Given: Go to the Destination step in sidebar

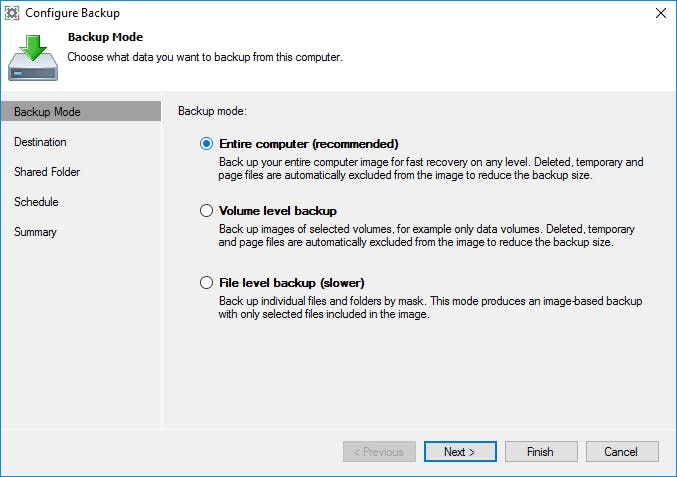Looking at the screenshot, I should [41, 142].
